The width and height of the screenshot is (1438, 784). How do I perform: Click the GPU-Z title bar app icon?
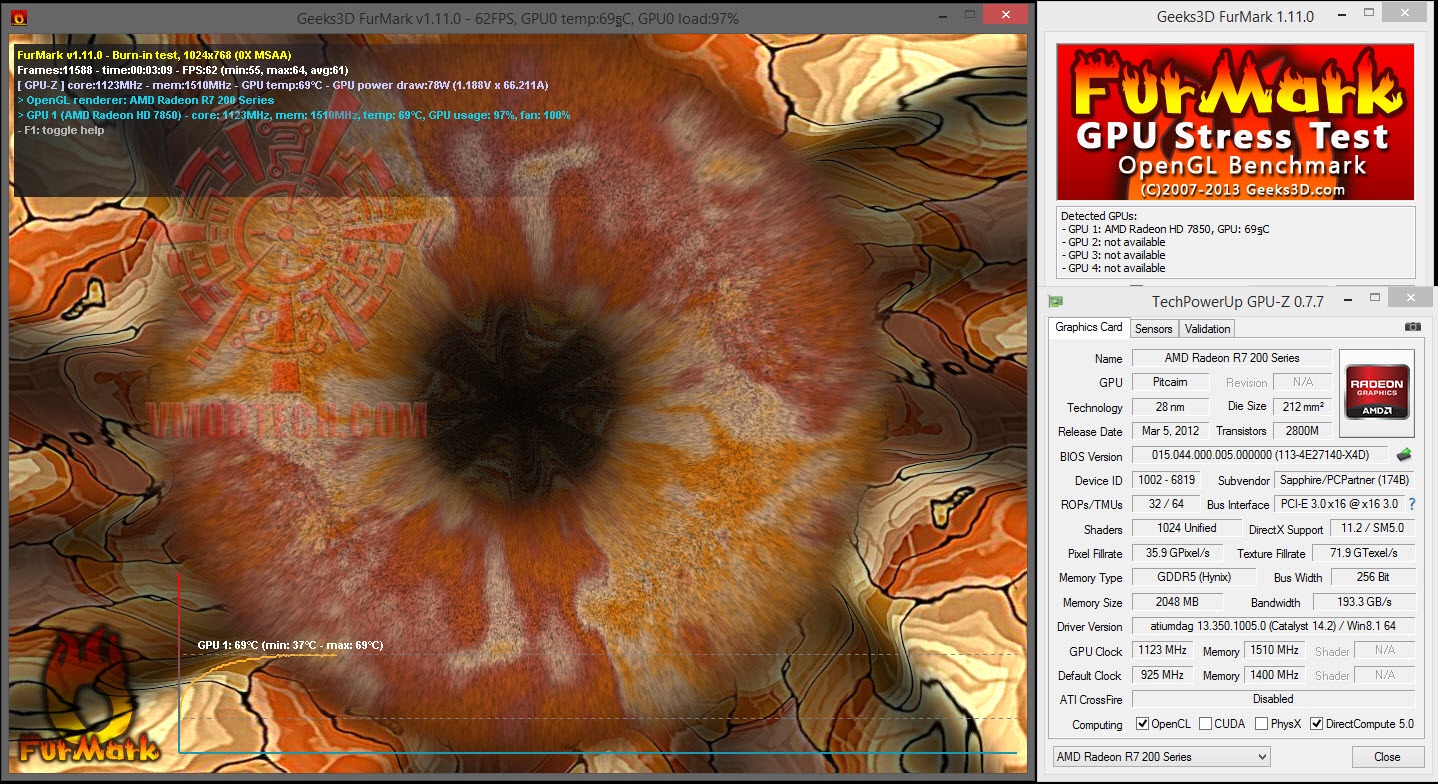pyautogui.click(x=1055, y=300)
